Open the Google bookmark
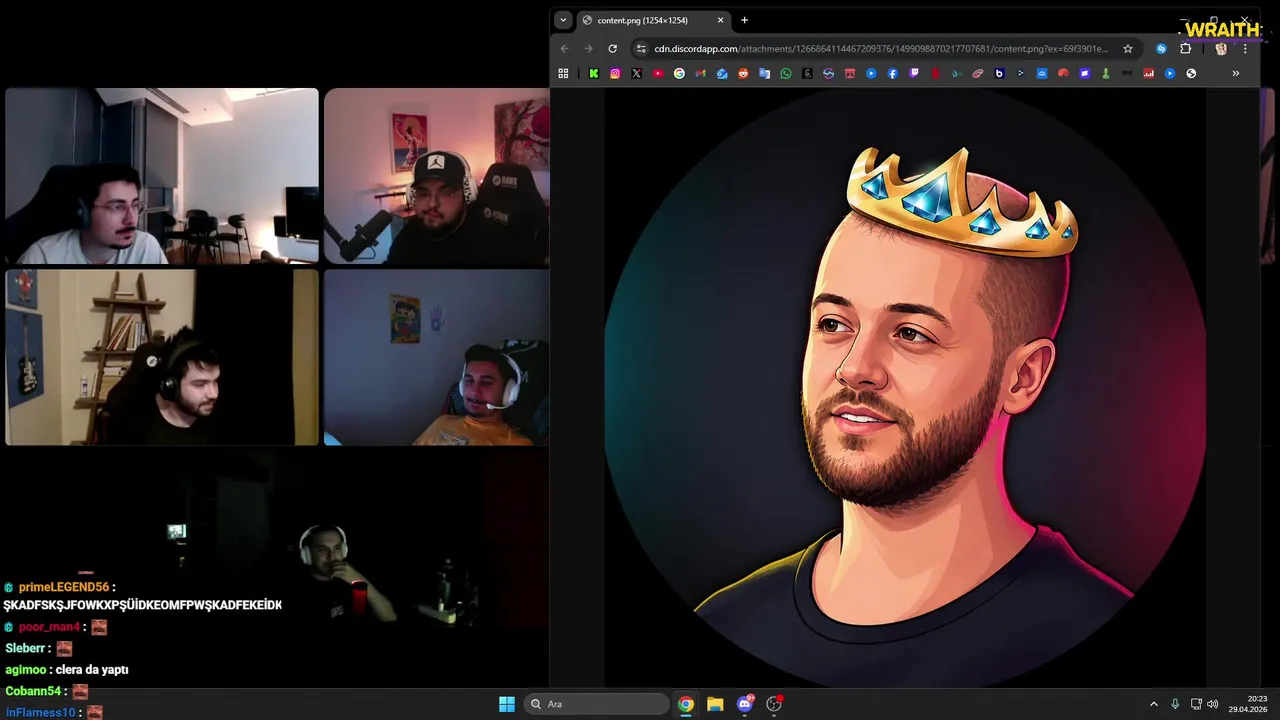This screenshot has width=1280, height=720. (679, 73)
